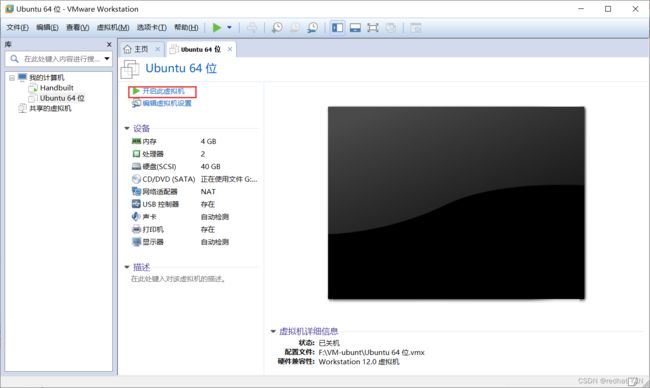Click 开启此虚拟机 power on link
This screenshot has width=650, height=388.
point(163,91)
